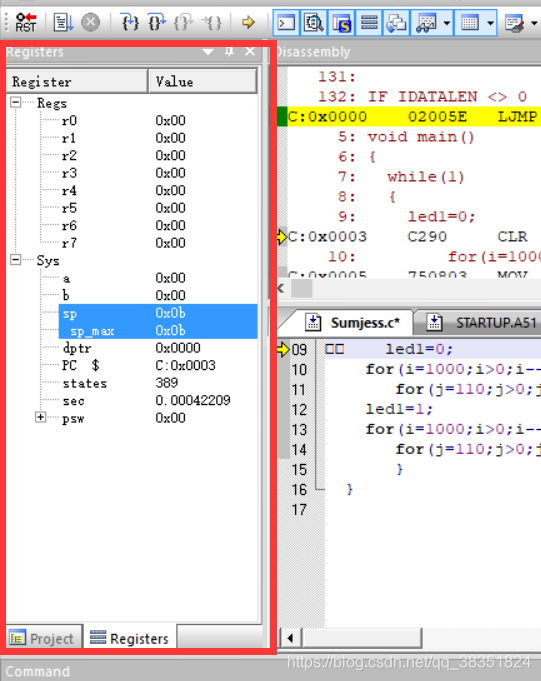Open Memory windows dropdown arrow
Screen dimensions: 541x681
[x=491, y=23]
